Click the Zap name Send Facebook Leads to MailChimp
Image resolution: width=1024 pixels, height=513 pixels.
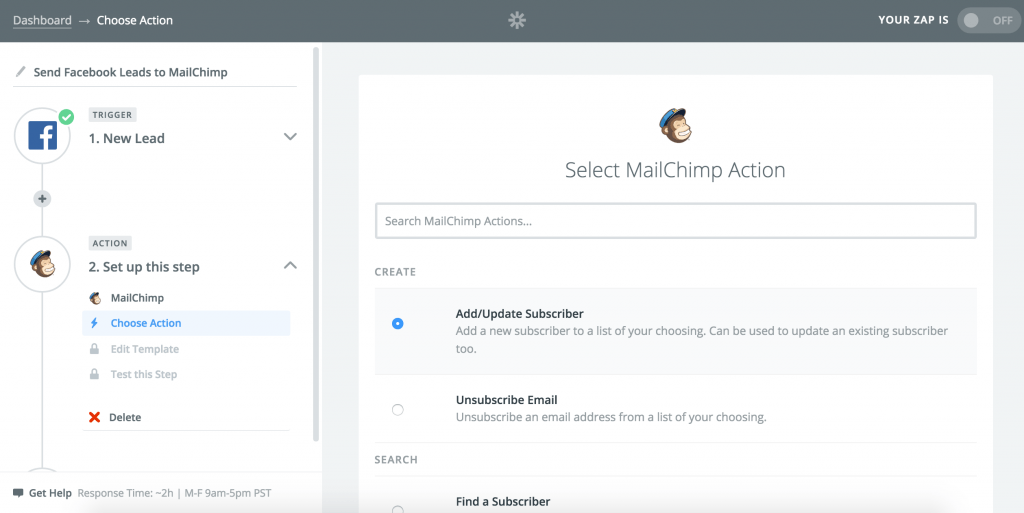[x=131, y=72]
